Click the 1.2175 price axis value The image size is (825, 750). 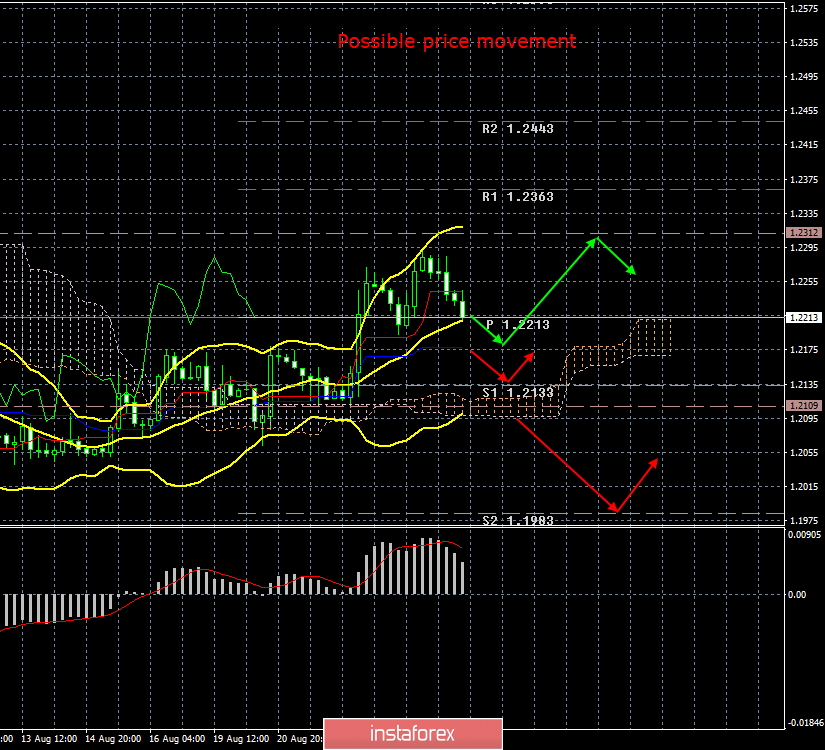(x=804, y=350)
